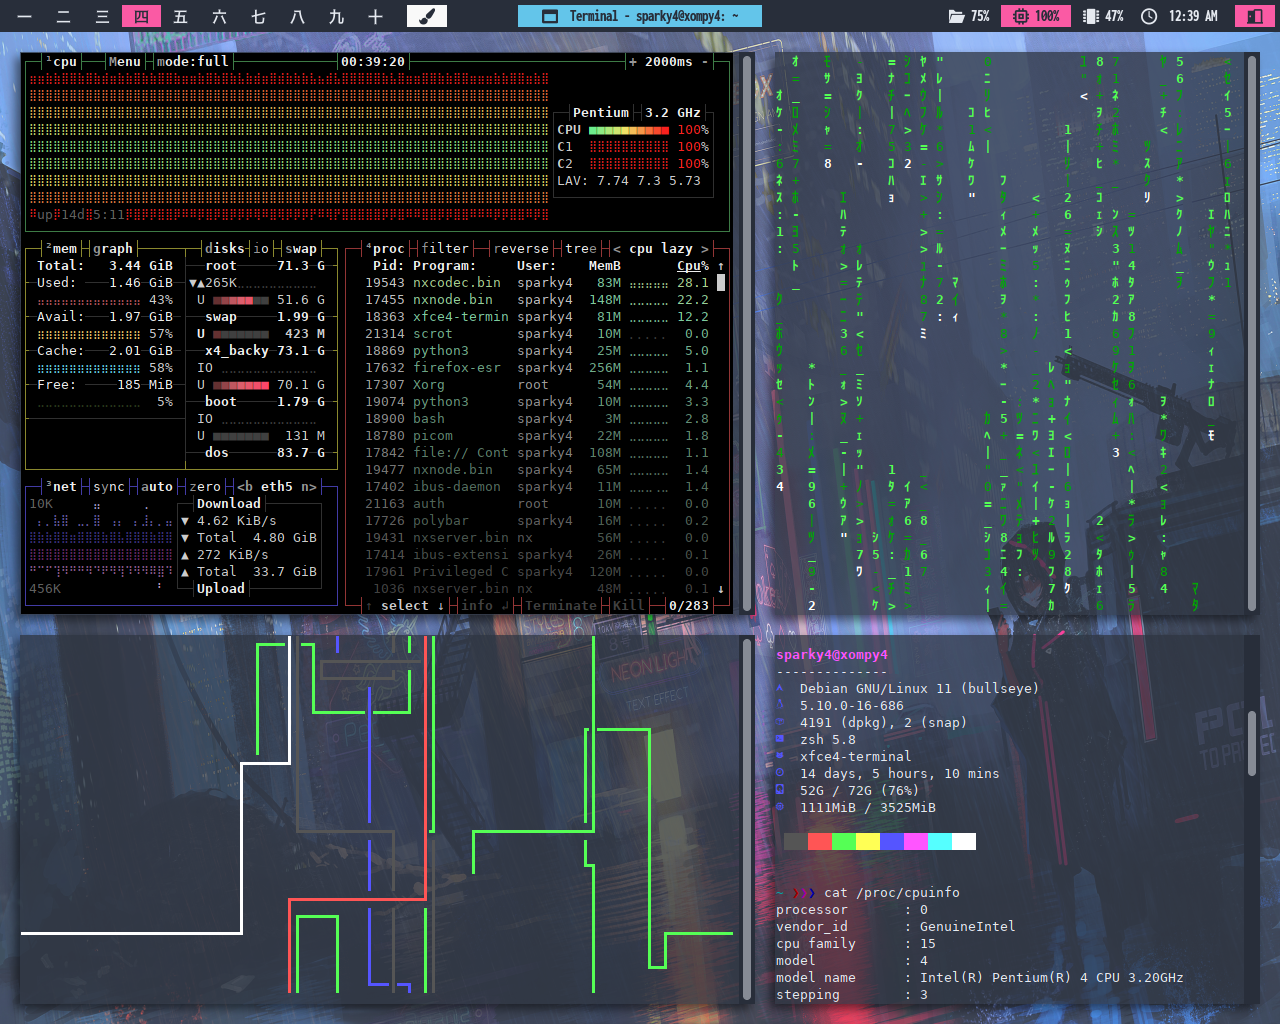Click the CPU chip icon showing 100%
The image size is (1280, 1024).
pyautogui.click(x=1021, y=16)
